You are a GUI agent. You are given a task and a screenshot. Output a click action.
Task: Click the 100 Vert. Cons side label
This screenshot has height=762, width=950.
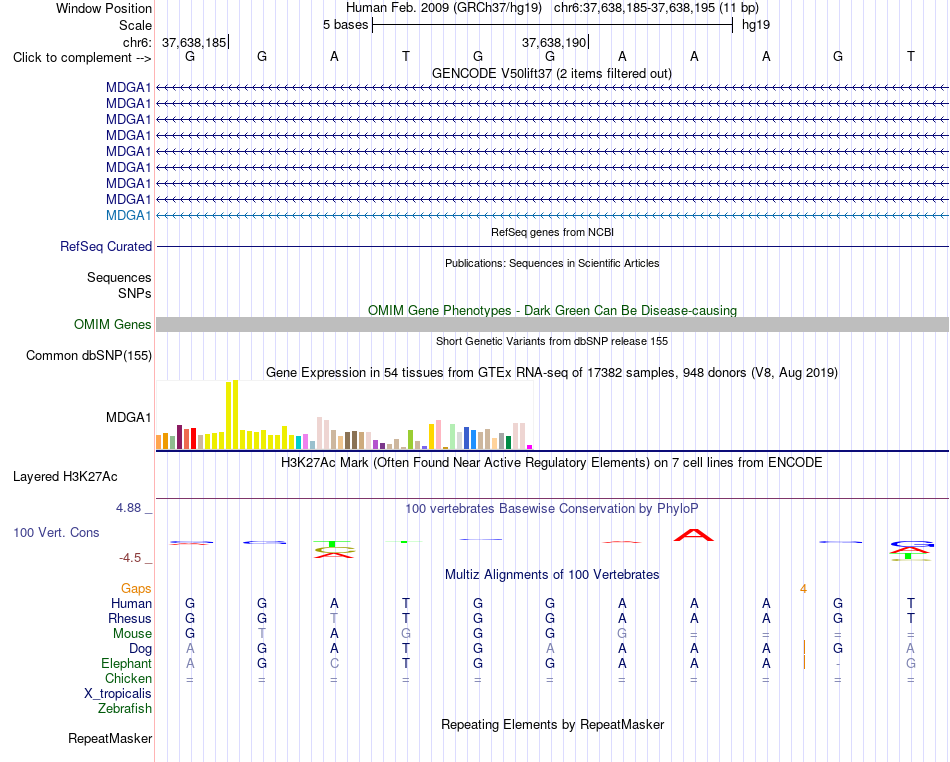point(56,532)
